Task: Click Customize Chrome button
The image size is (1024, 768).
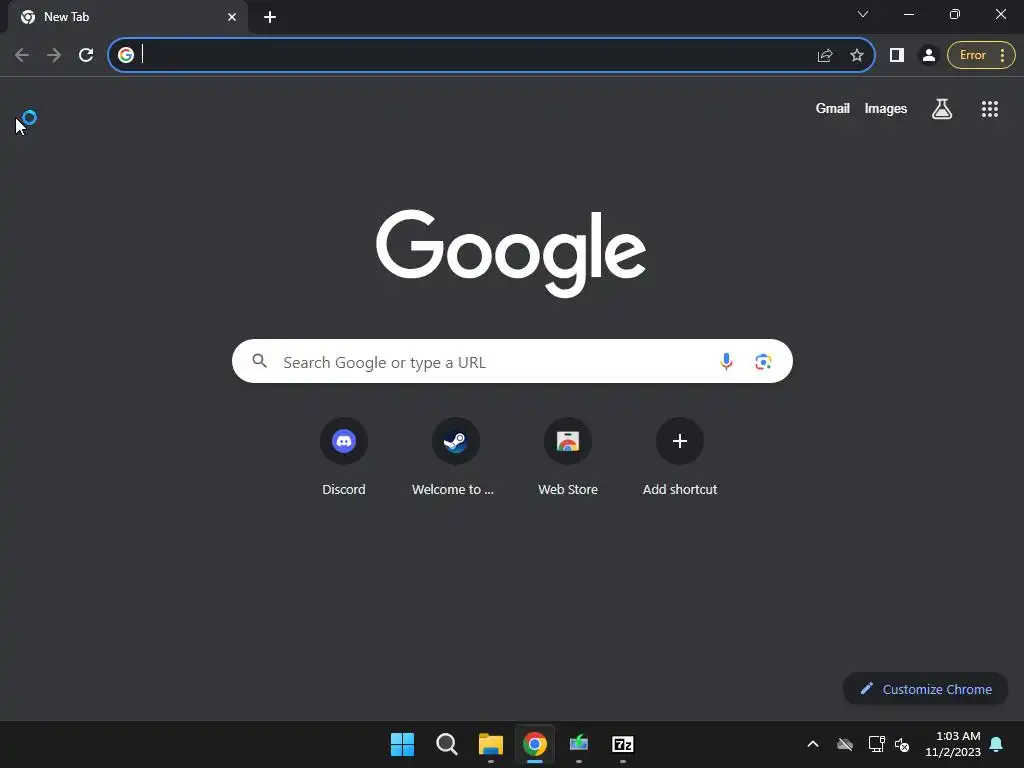Action: pyautogui.click(x=925, y=689)
